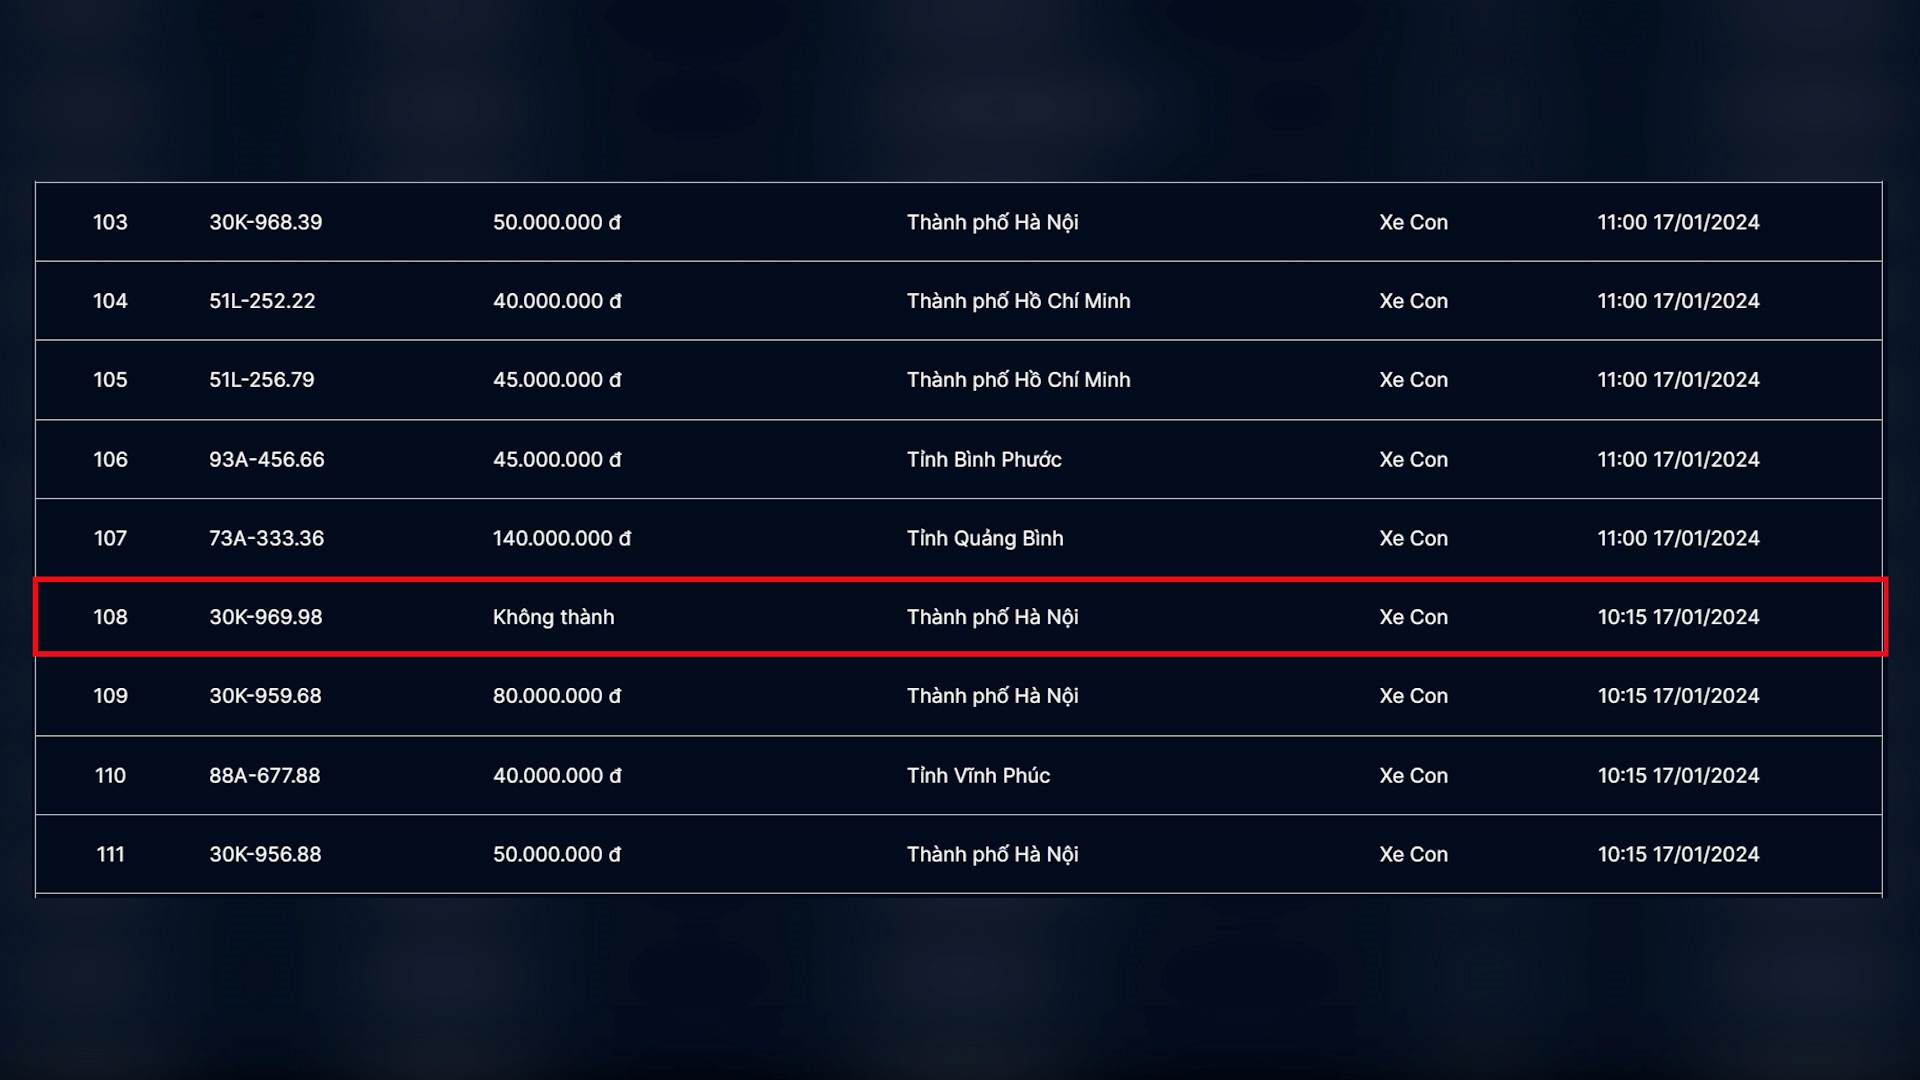Image resolution: width=1920 pixels, height=1080 pixels.
Task: Click row number 111
Action: 110,854
